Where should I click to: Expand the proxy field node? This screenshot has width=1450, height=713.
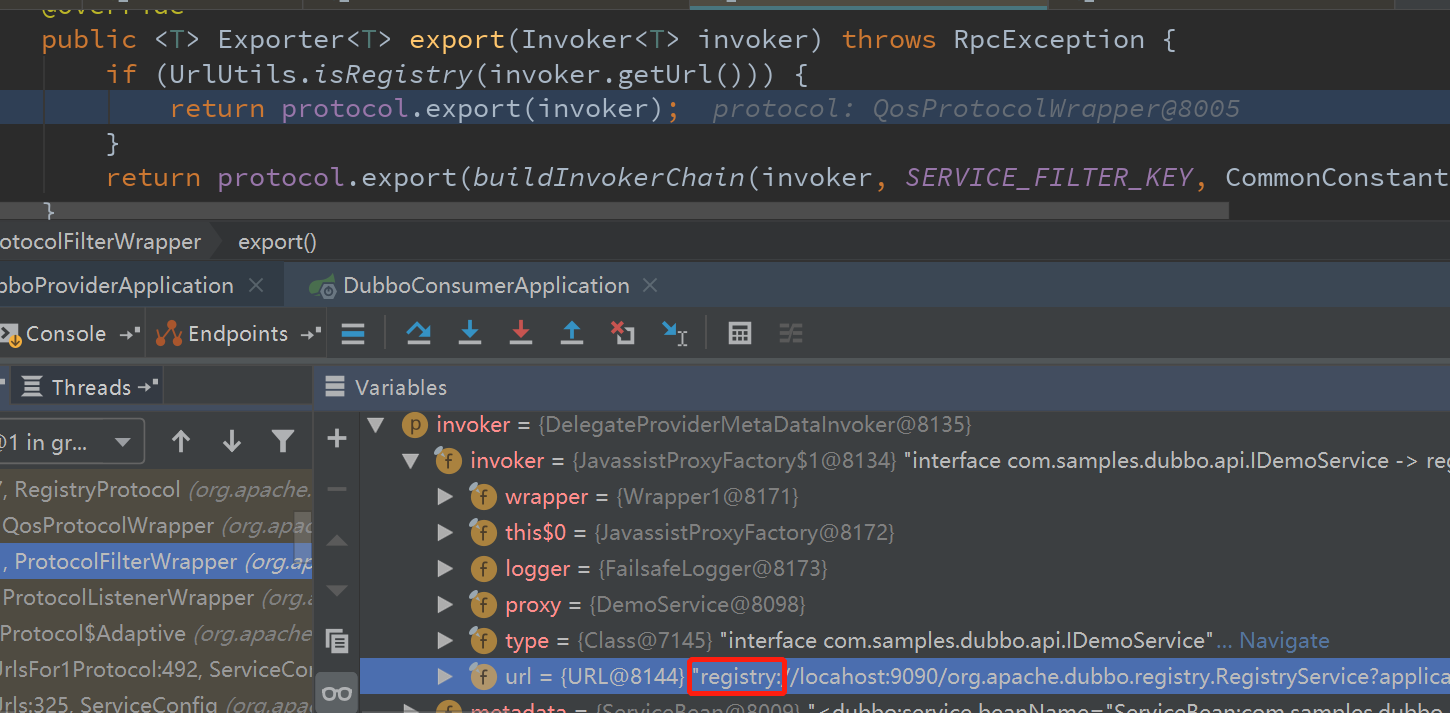tap(445, 605)
